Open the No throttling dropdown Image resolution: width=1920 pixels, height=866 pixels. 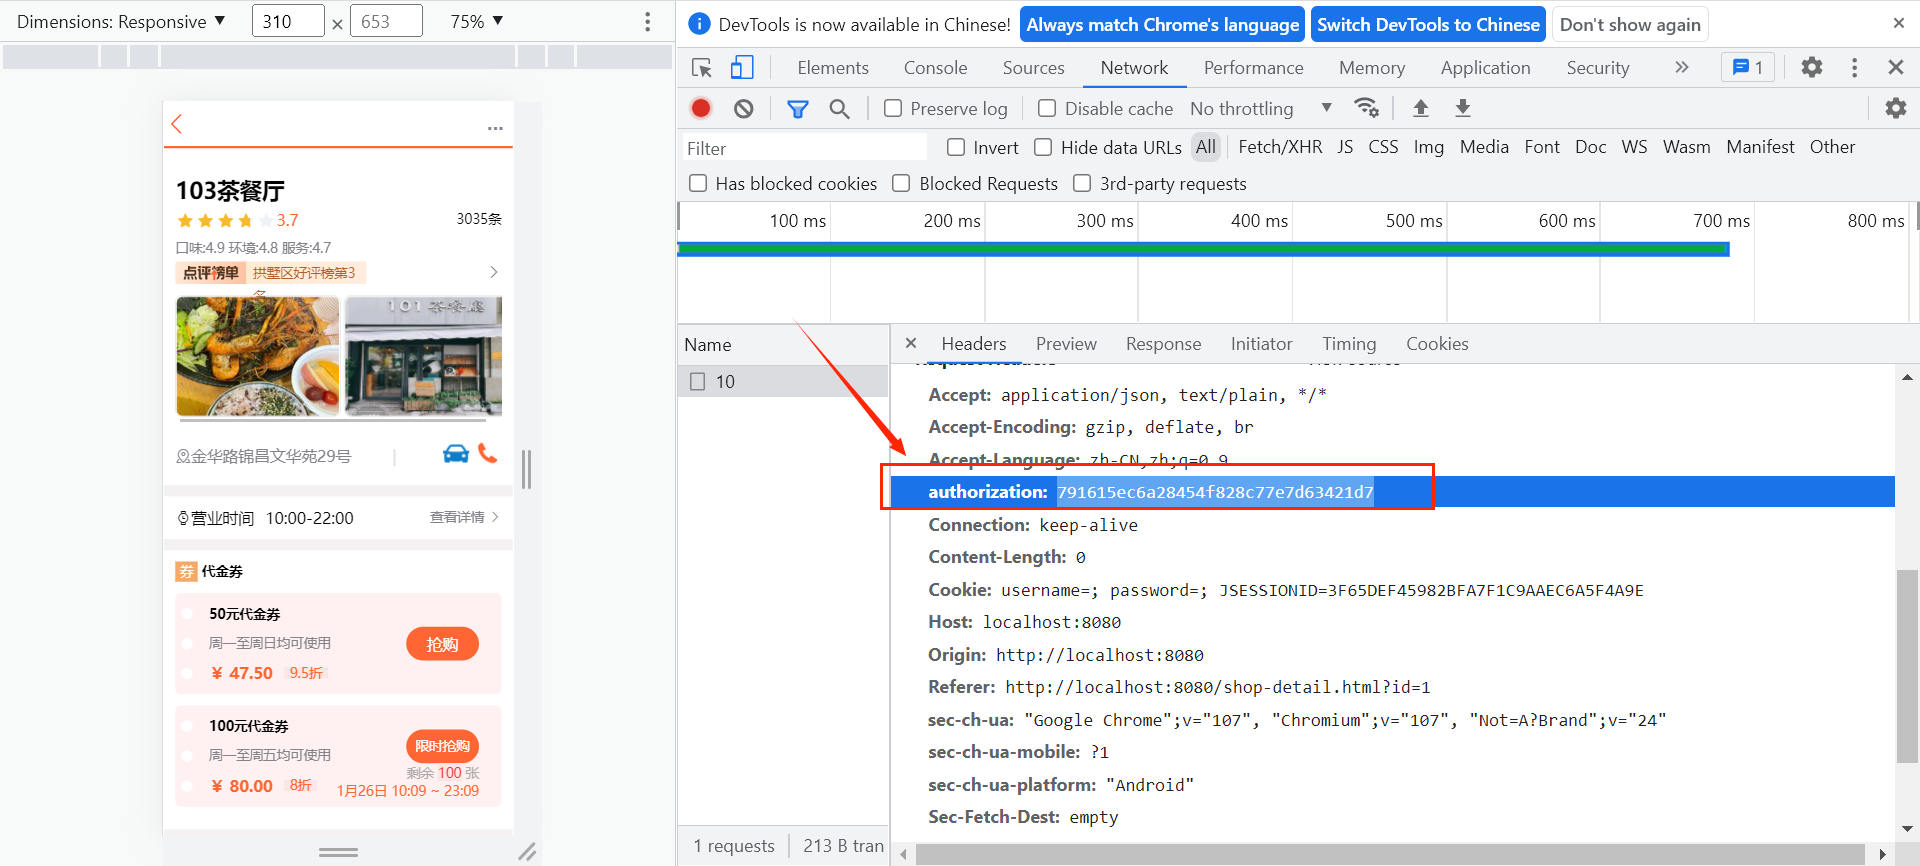(1261, 108)
